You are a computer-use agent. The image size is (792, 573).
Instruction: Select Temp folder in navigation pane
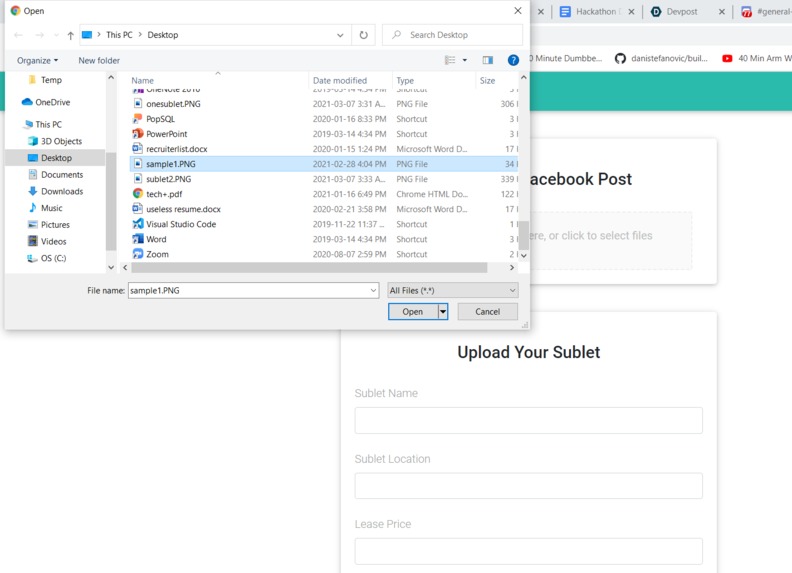(x=51, y=80)
